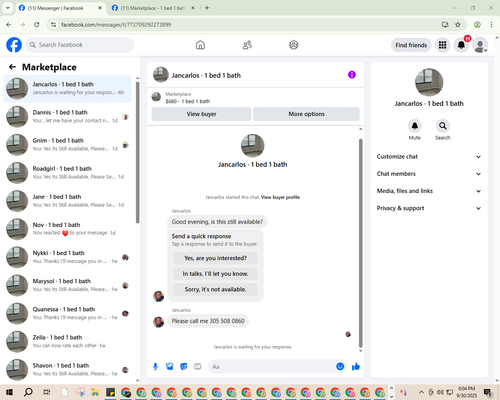
Task: Open the Home feed icon
Action: coord(200,45)
